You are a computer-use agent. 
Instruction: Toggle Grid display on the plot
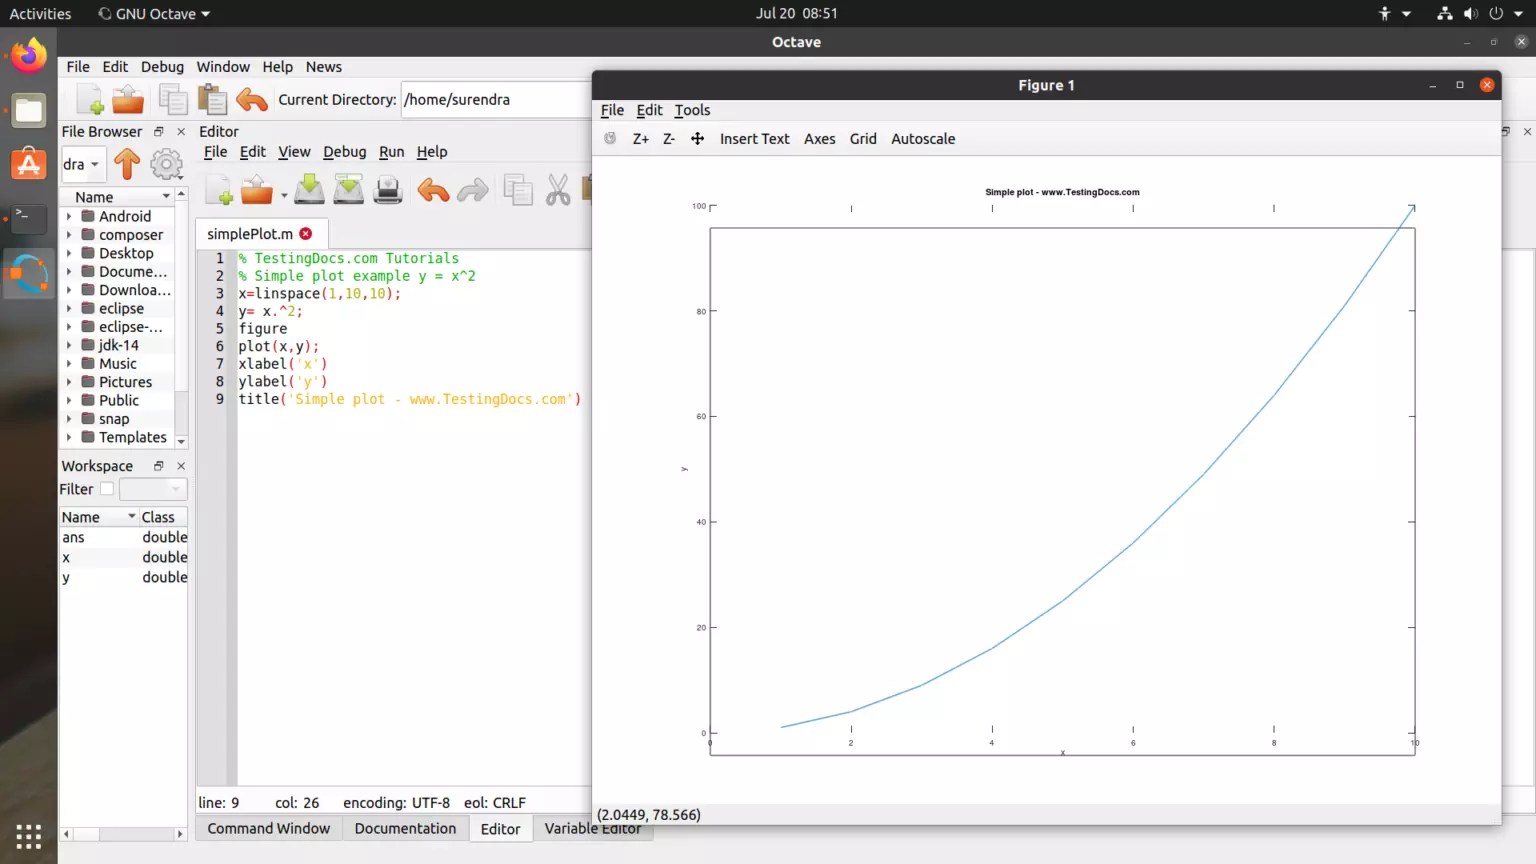[x=862, y=138]
